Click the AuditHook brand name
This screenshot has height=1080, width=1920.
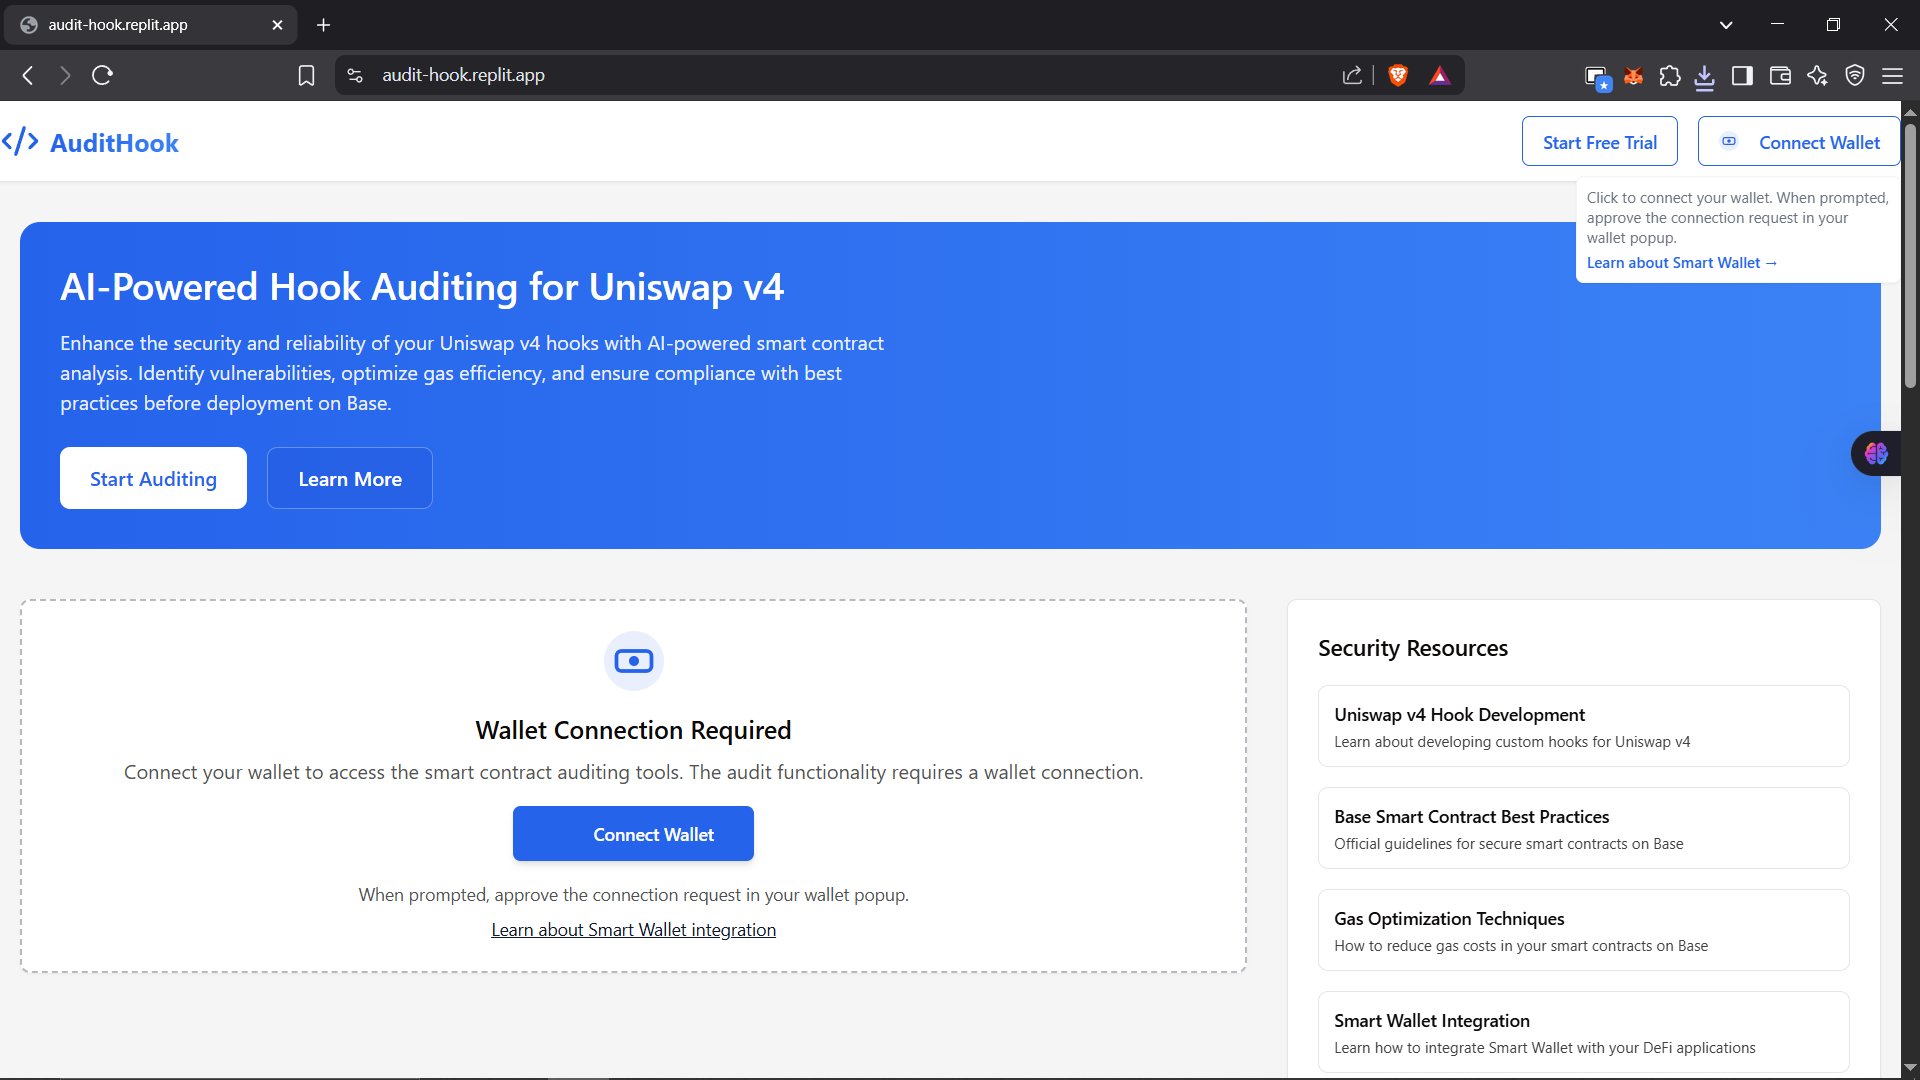tap(114, 143)
